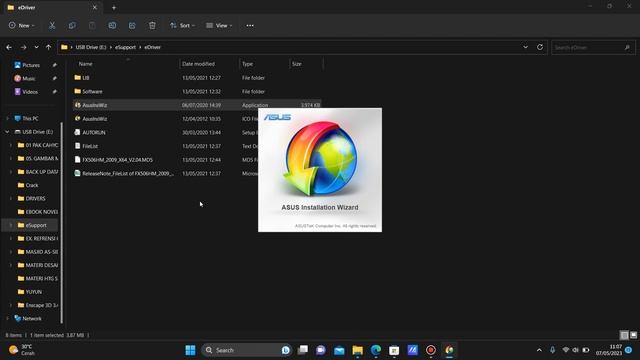Open the Wi-Fi network tray icon

coord(566,350)
